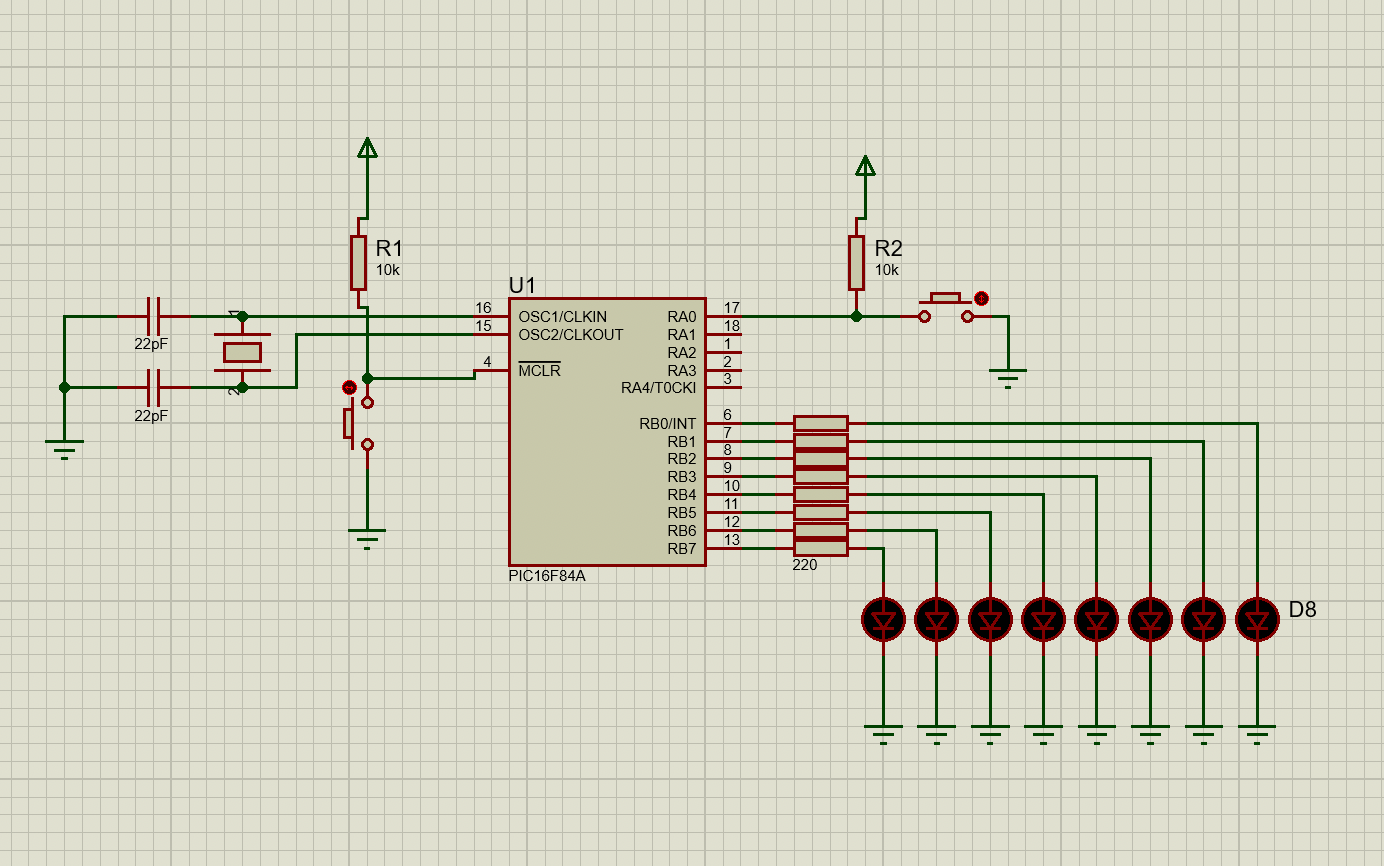Toggle the red latch dot of RA0 button

(x=981, y=298)
